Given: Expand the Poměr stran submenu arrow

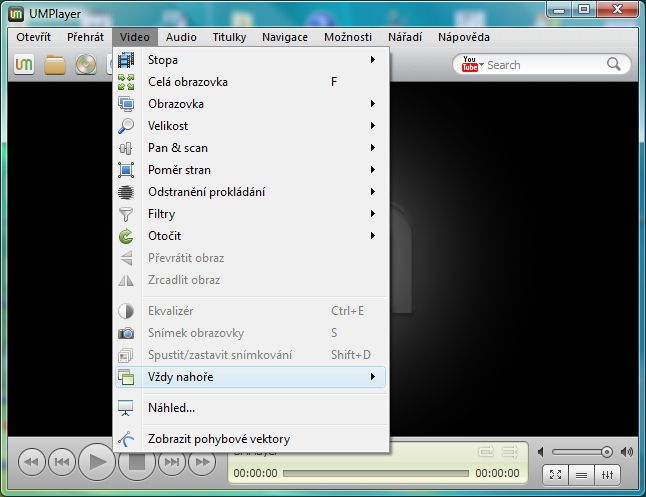Looking at the screenshot, I should [x=372, y=169].
